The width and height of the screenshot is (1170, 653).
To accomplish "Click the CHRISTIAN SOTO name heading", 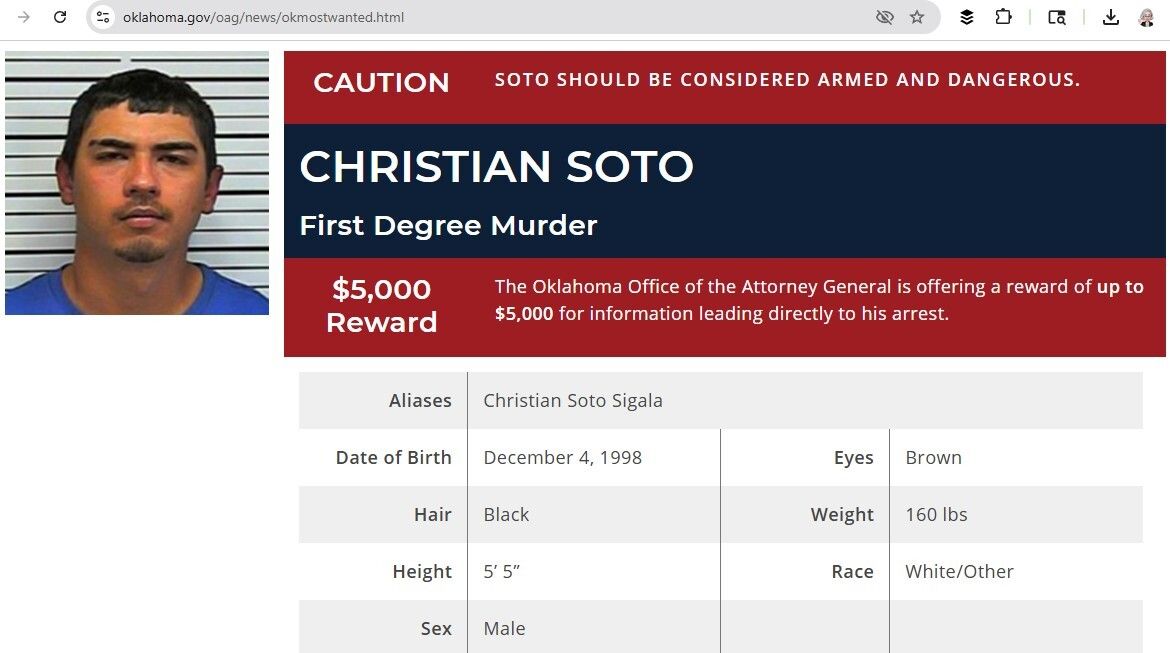I will (x=496, y=166).
